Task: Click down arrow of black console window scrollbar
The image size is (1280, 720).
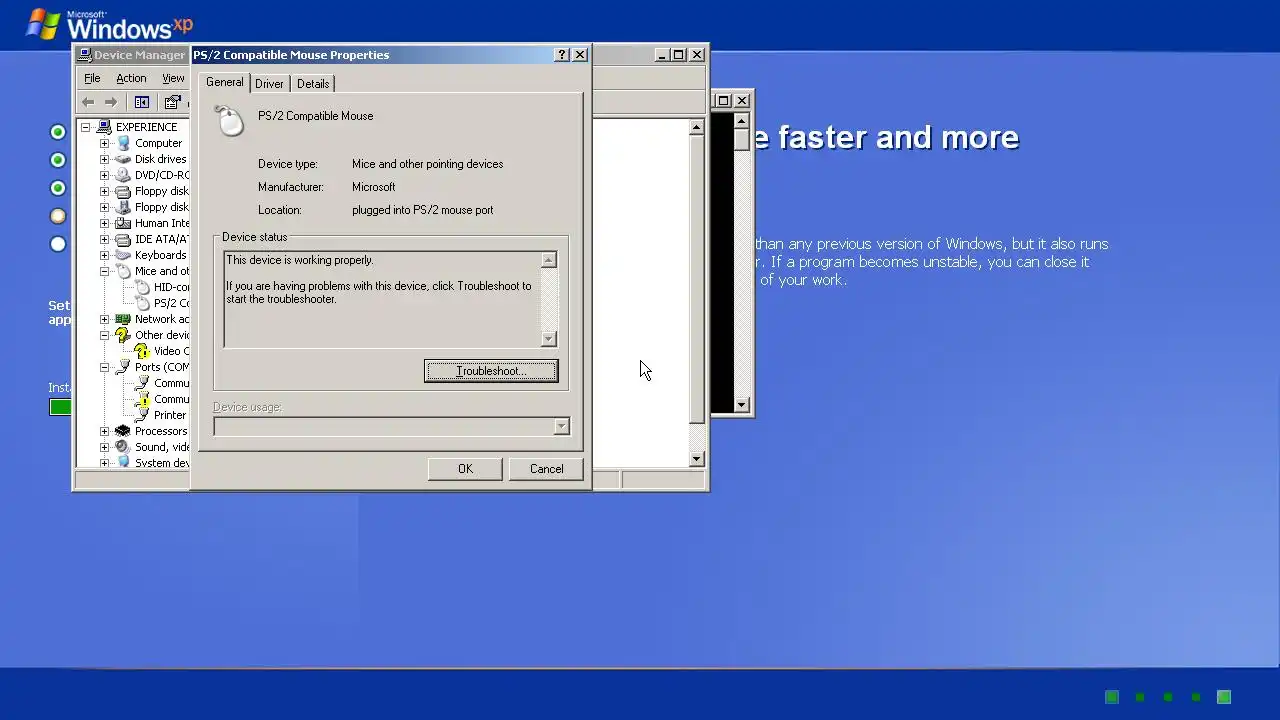Action: pos(741,405)
